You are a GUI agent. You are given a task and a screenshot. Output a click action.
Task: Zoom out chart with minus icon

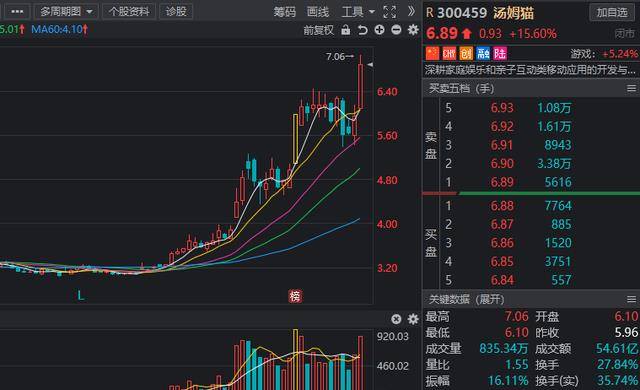coord(396,30)
